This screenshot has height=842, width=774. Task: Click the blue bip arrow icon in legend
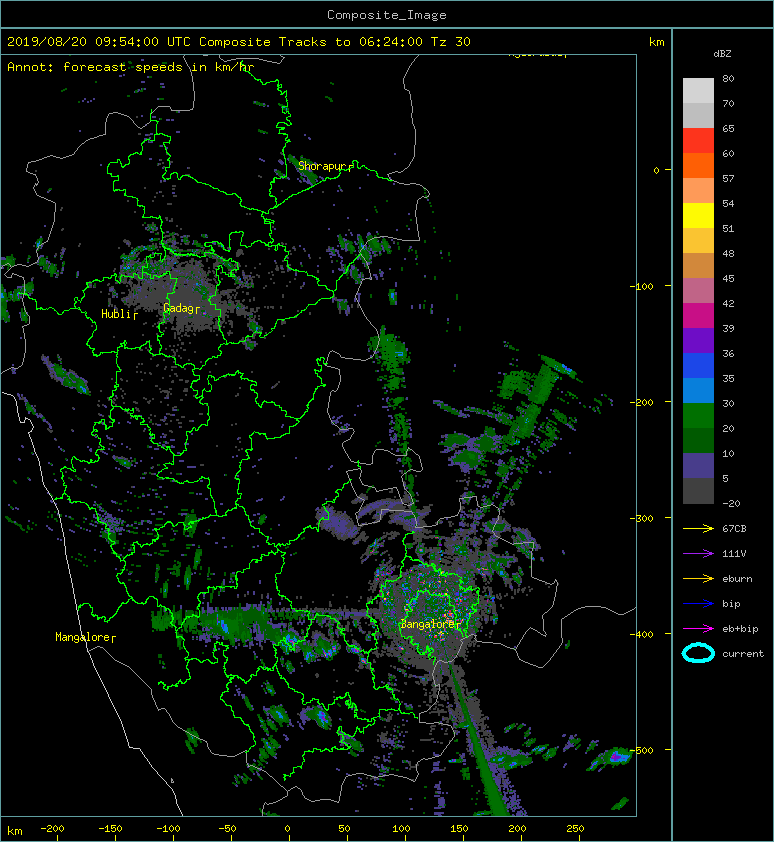[698, 604]
